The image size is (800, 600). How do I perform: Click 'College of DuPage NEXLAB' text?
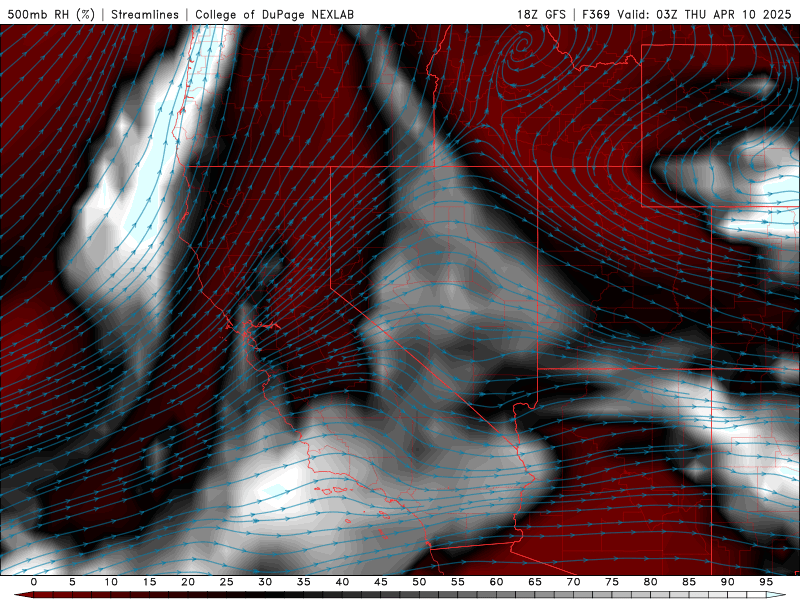point(274,14)
